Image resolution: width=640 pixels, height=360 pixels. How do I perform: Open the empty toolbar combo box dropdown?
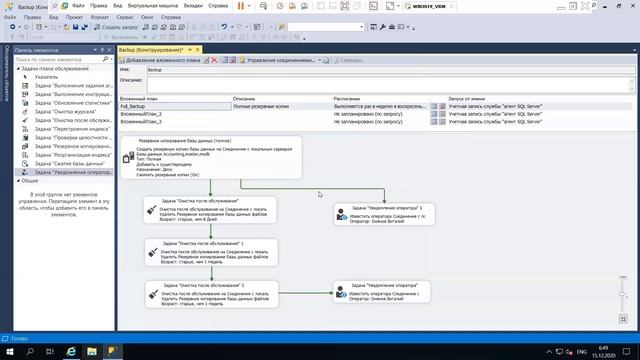tap(361, 27)
